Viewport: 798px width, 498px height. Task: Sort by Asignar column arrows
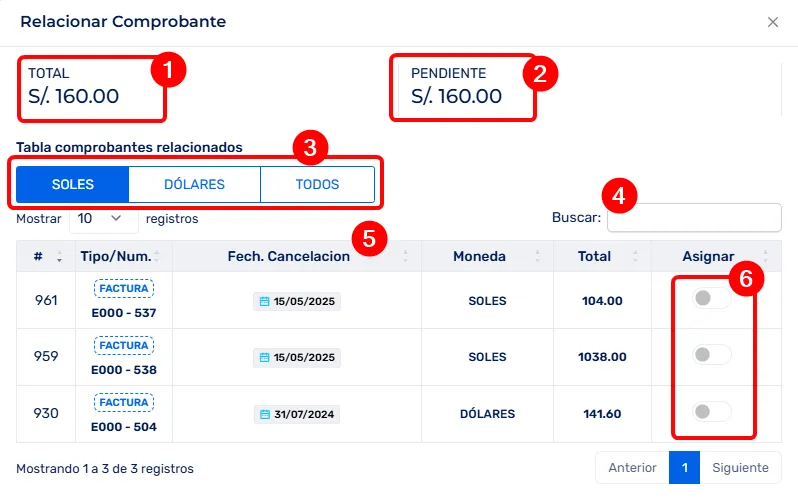pyautogui.click(x=765, y=256)
